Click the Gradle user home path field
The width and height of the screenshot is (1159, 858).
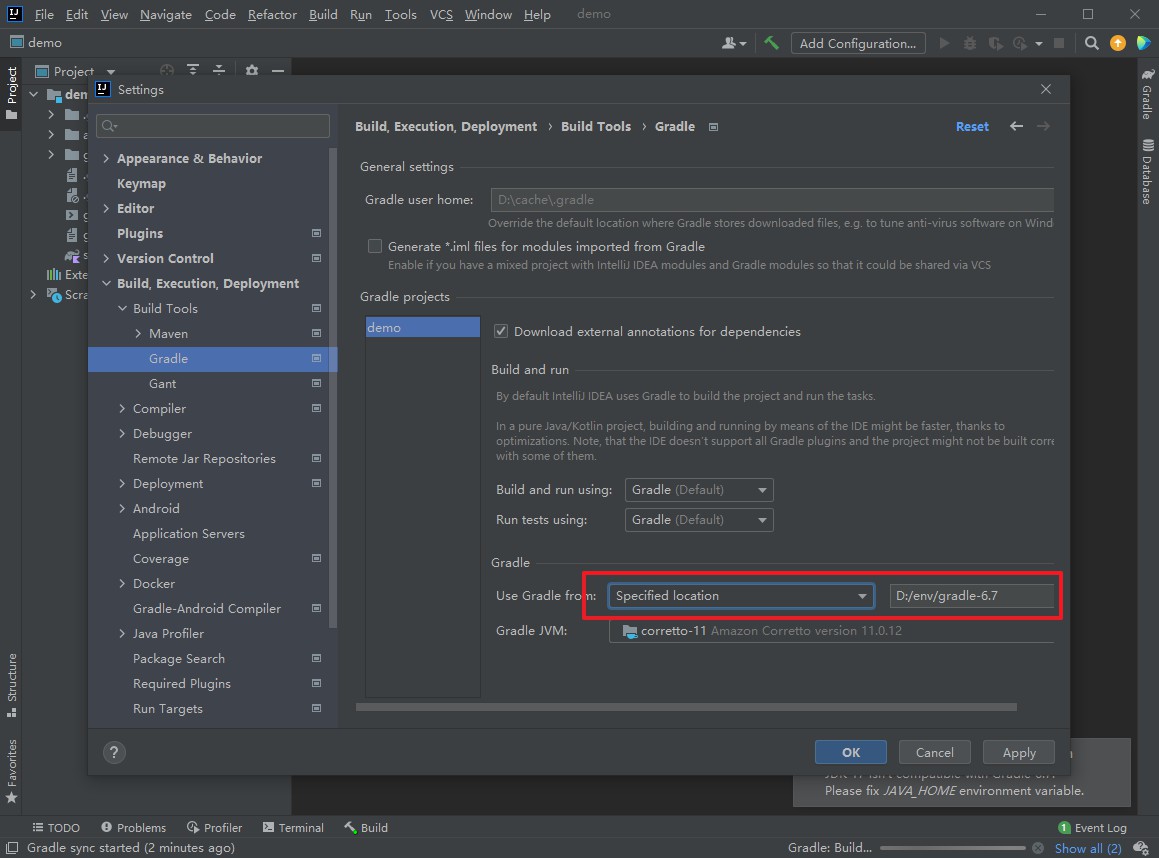[772, 200]
